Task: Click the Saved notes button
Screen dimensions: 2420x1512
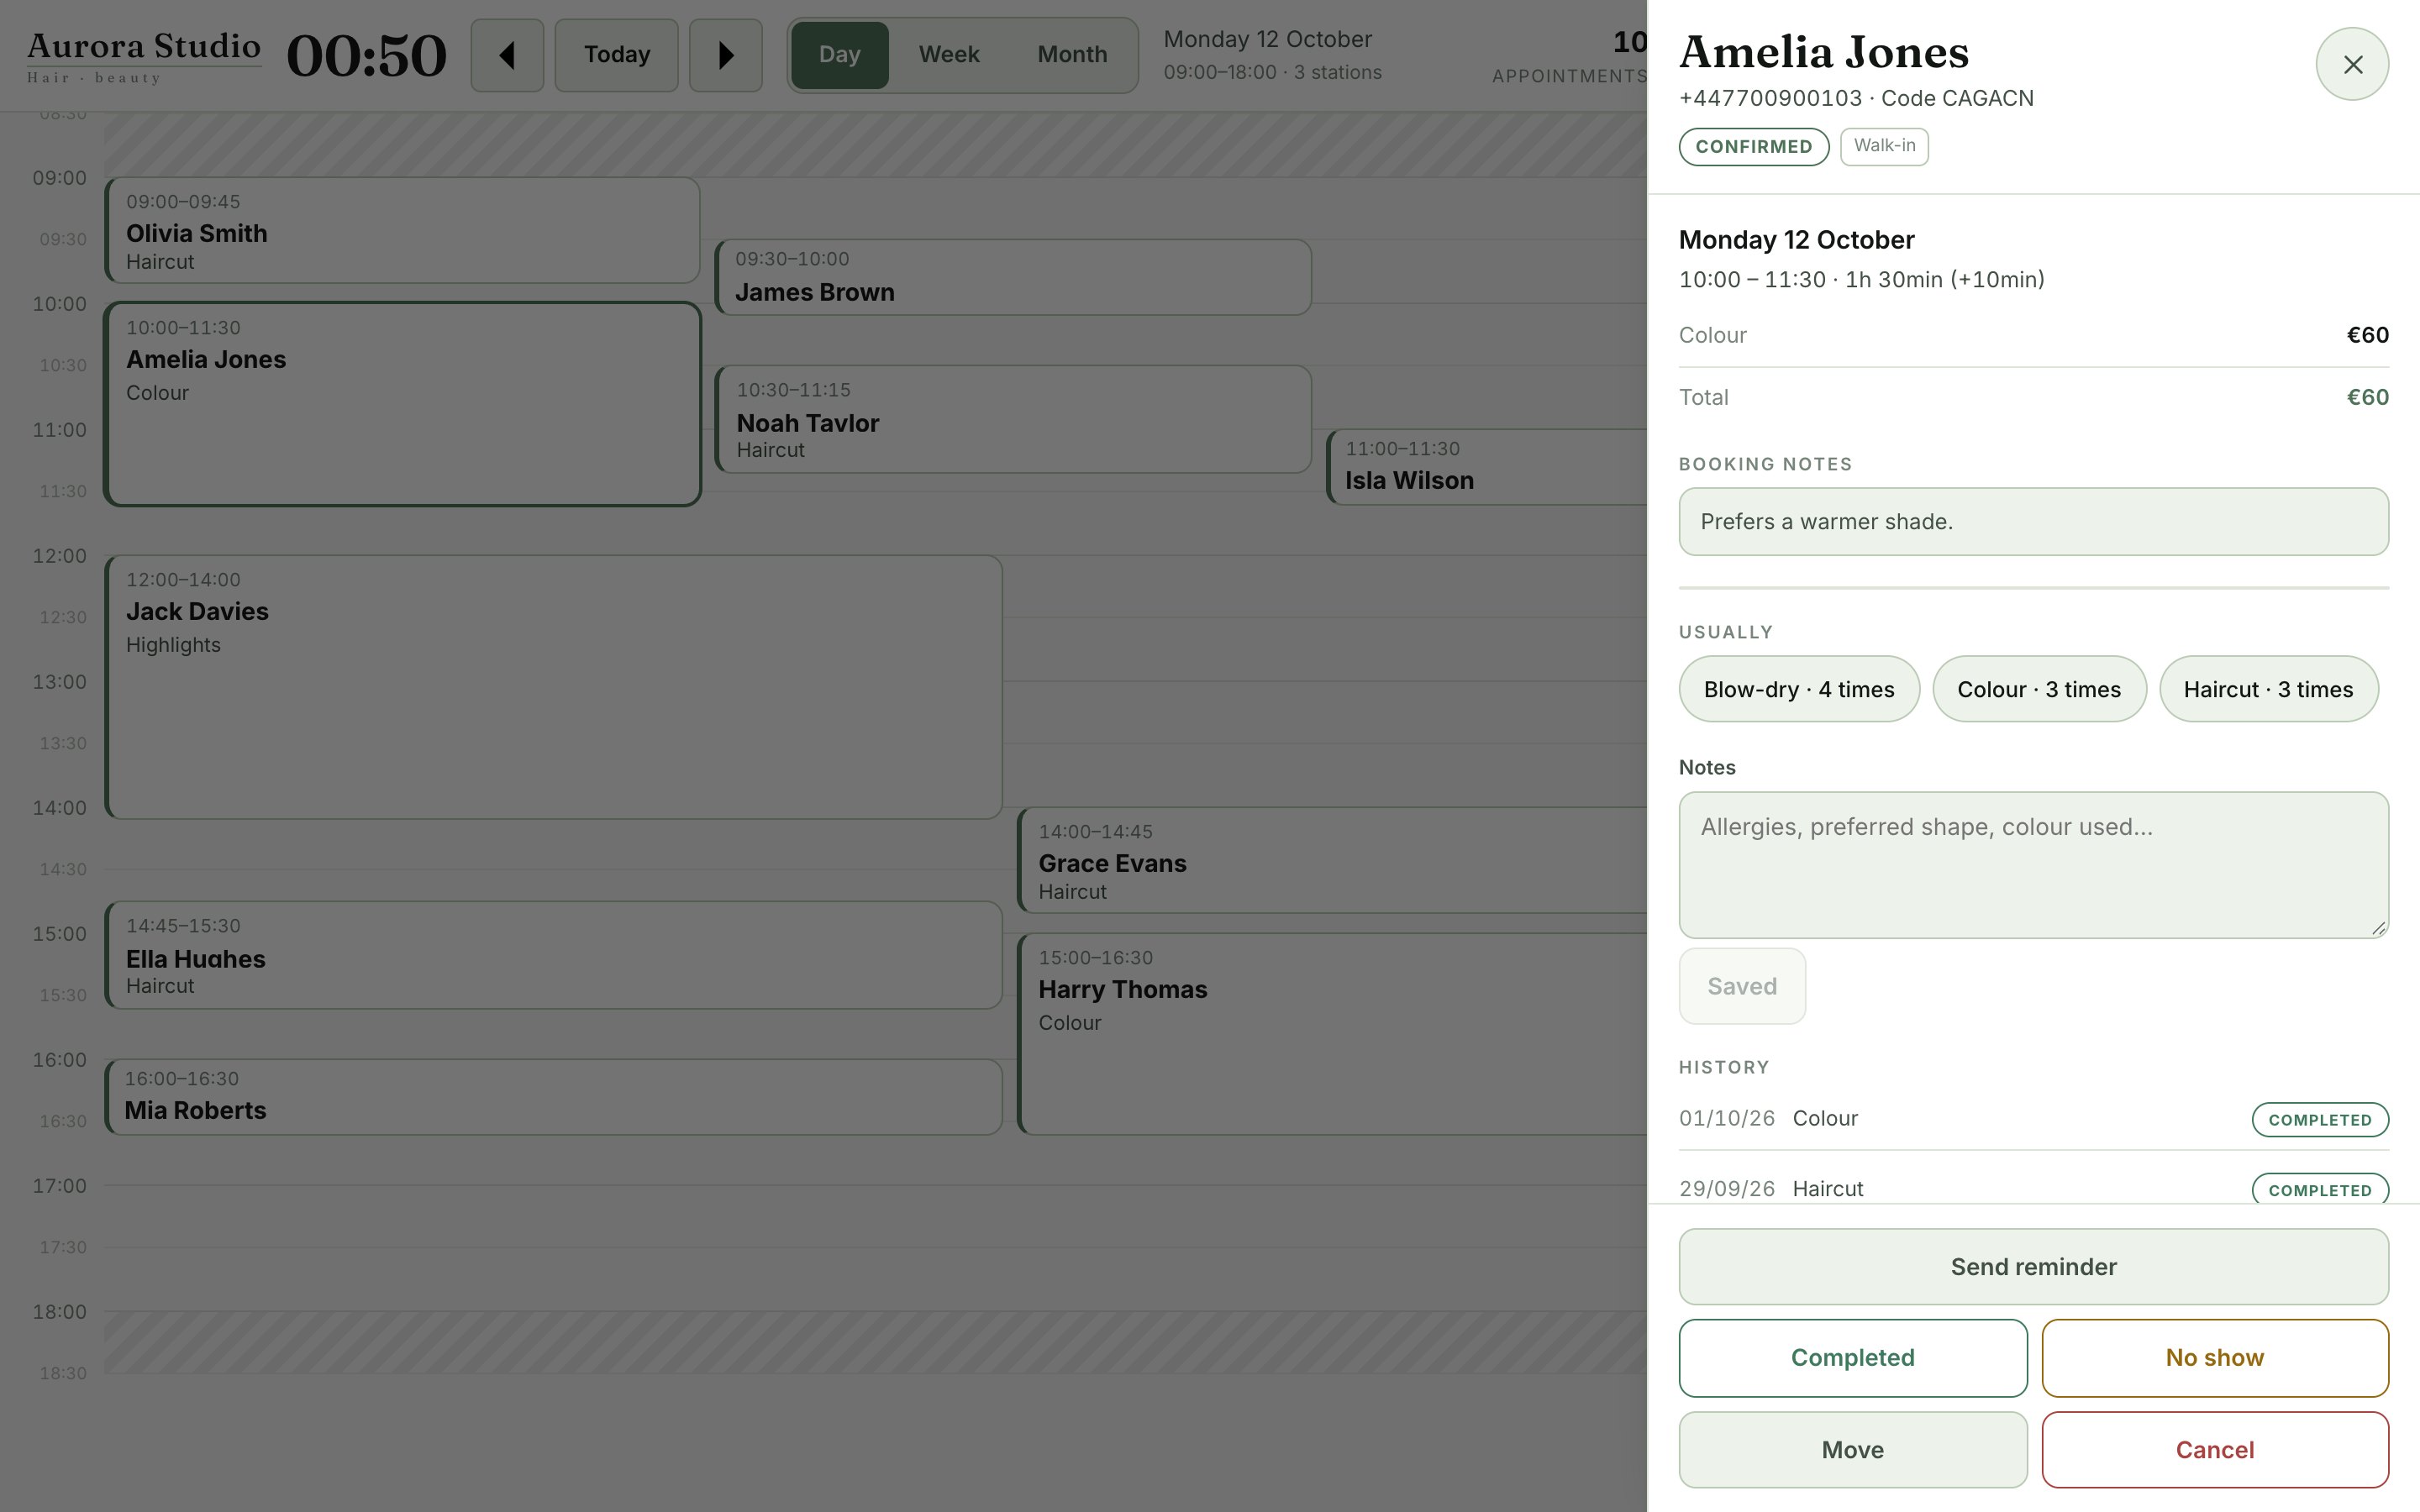Action: point(1742,986)
